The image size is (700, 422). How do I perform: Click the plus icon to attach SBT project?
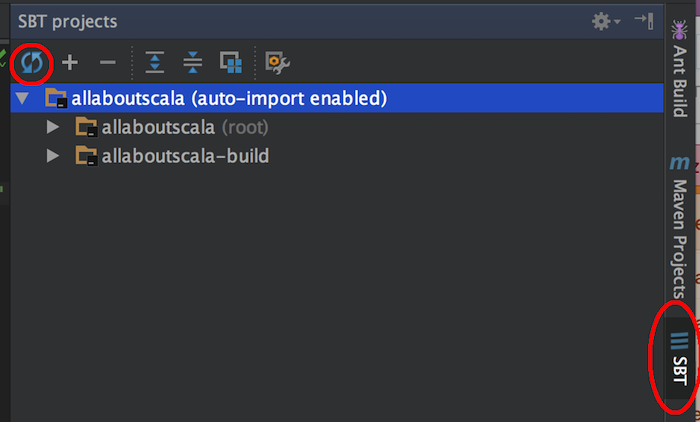[70, 63]
